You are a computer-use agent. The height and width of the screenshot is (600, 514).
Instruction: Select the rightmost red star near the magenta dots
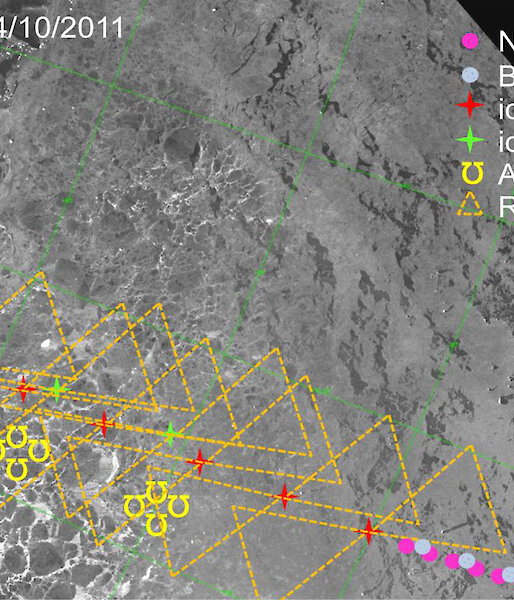point(369,531)
